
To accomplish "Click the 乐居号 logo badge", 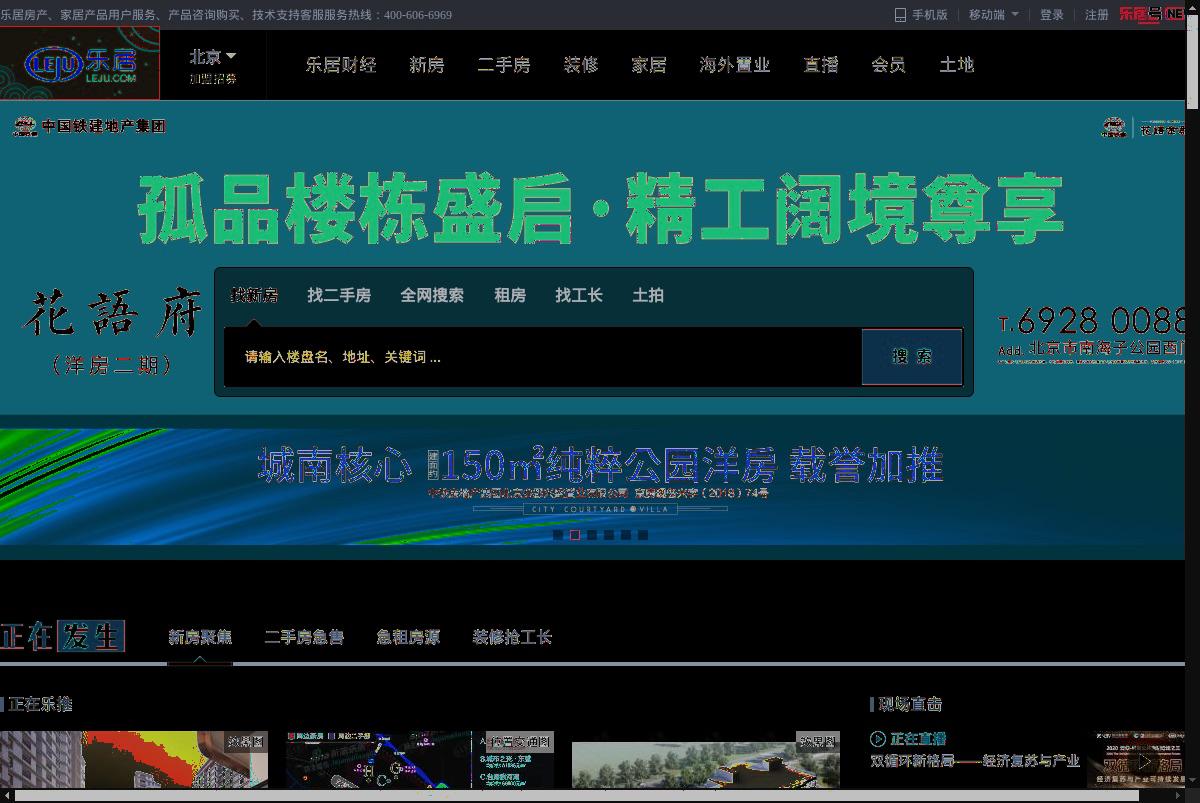I will pos(1151,14).
